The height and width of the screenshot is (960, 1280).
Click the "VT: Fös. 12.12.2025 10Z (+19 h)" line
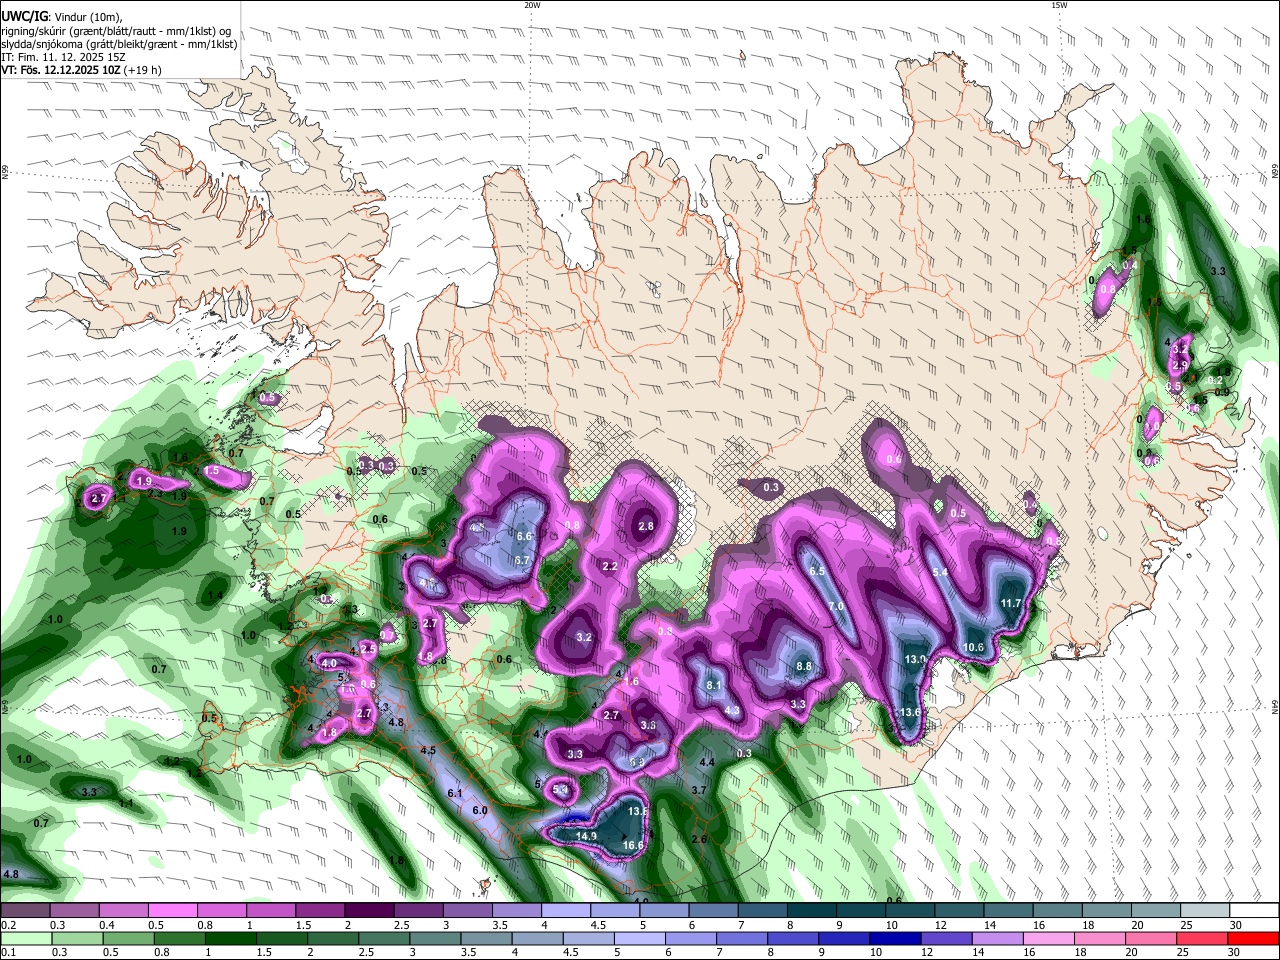click(81, 71)
